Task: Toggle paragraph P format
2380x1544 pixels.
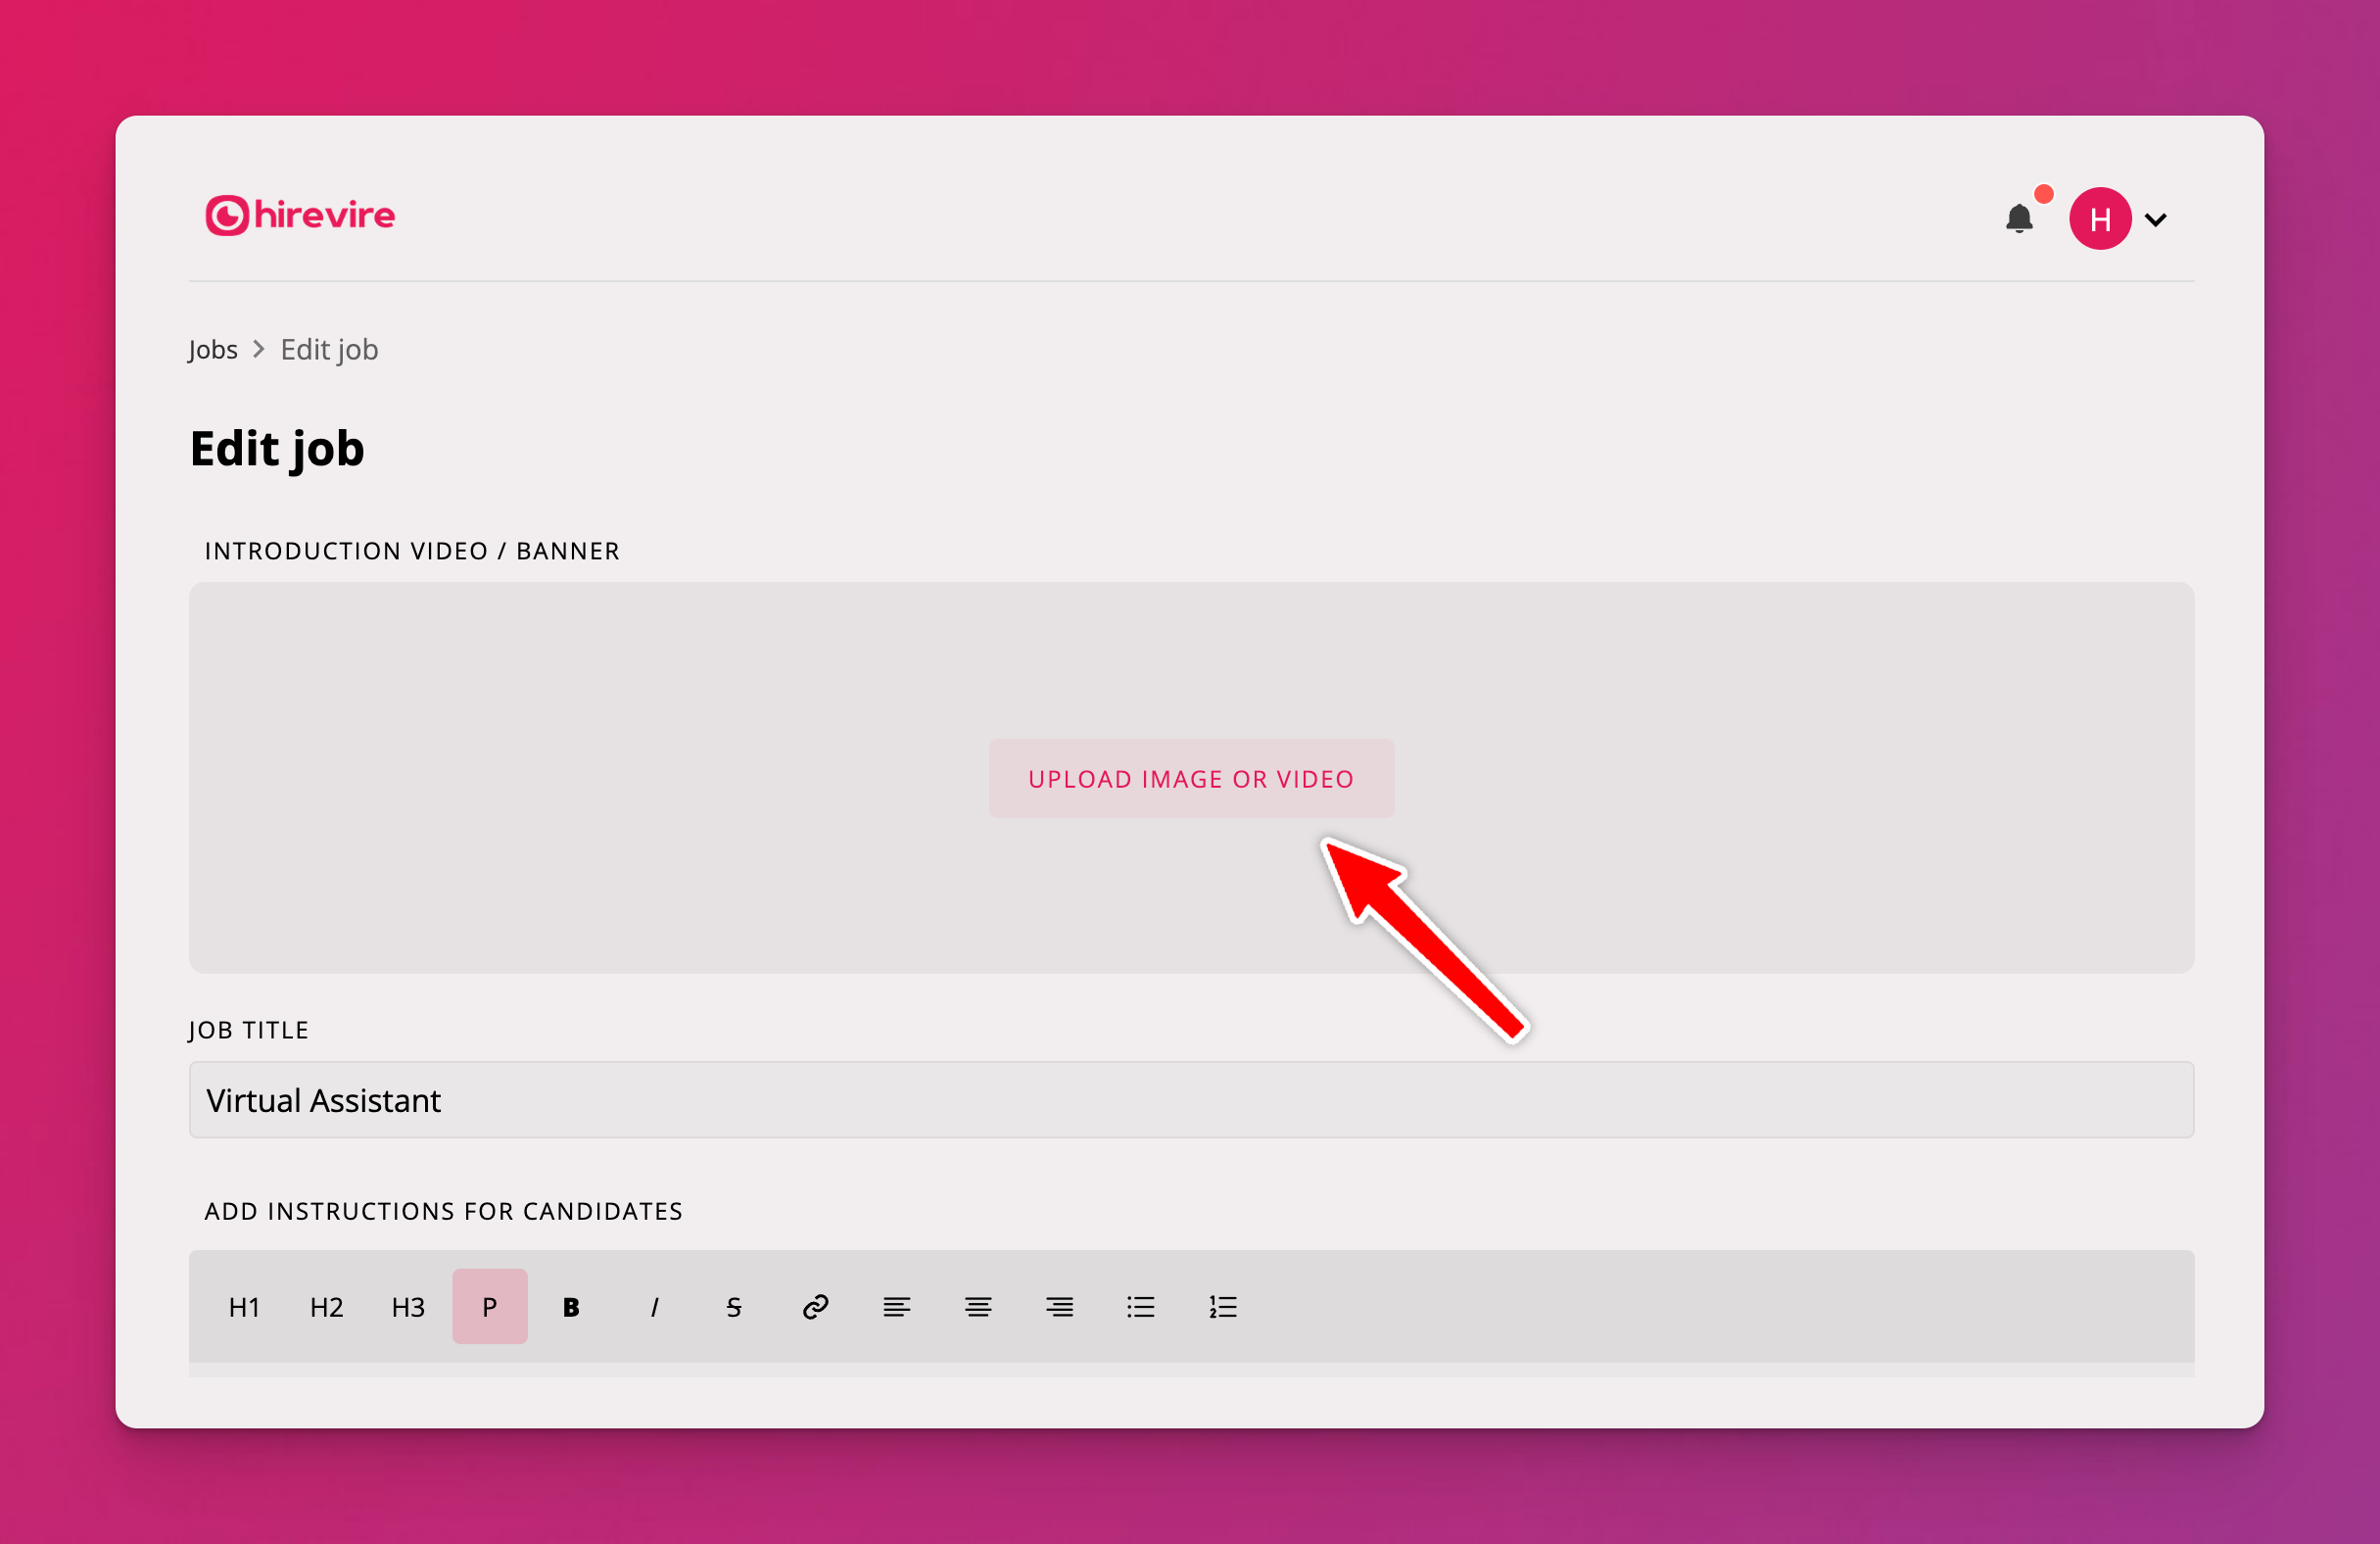Action: click(x=489, y=1306)
